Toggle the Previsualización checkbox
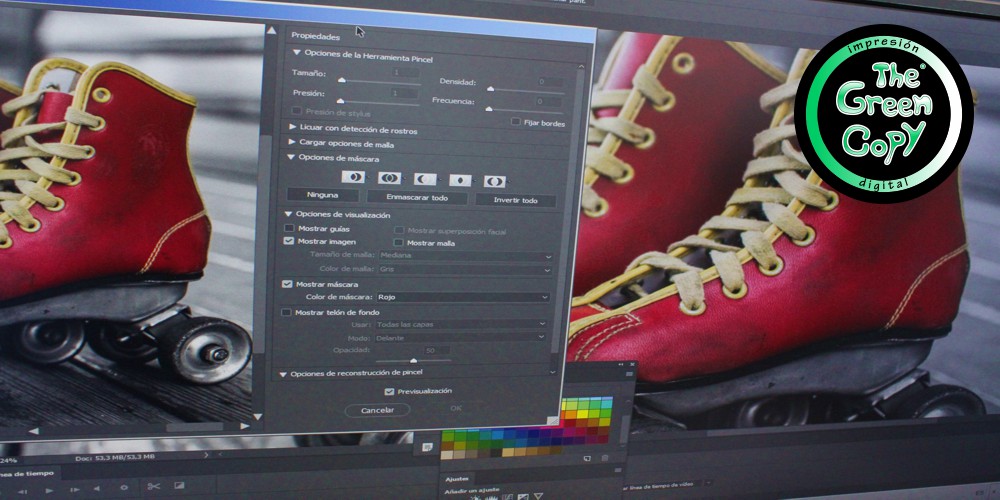The image size is (1000, 500). pyautogui.click(x=389, y=391)
